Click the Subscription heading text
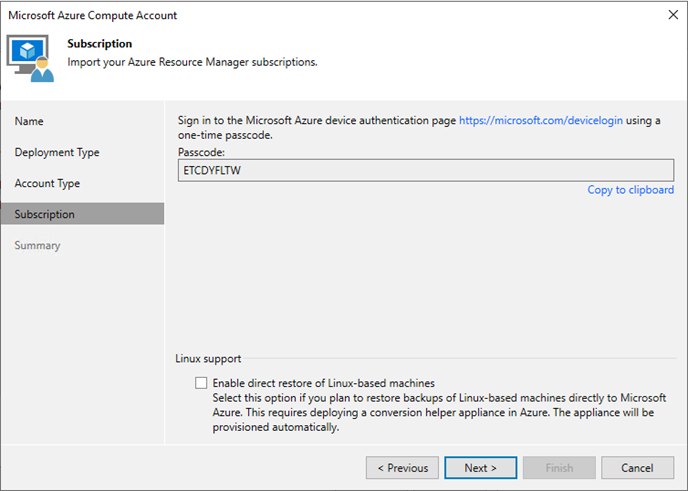The width and height of the screenshot is (688, 491). 100,43
